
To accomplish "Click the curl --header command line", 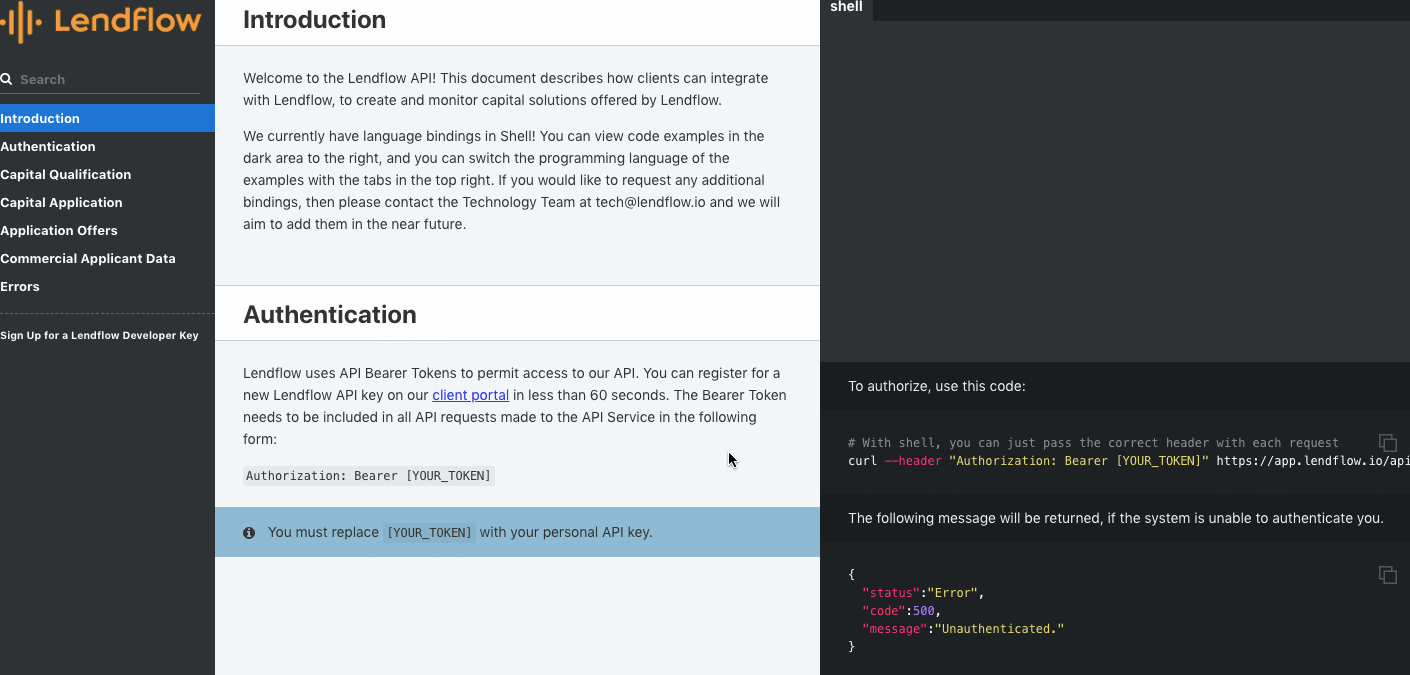I will [1129, 461].
